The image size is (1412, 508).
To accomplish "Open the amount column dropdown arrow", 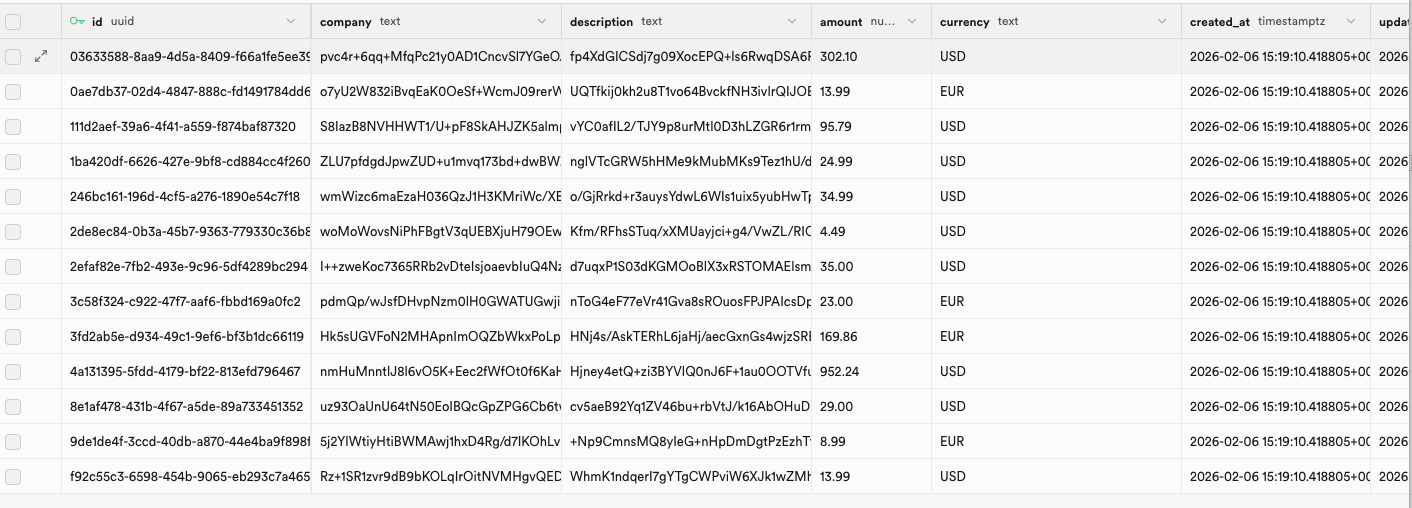I will coord(912,21).
